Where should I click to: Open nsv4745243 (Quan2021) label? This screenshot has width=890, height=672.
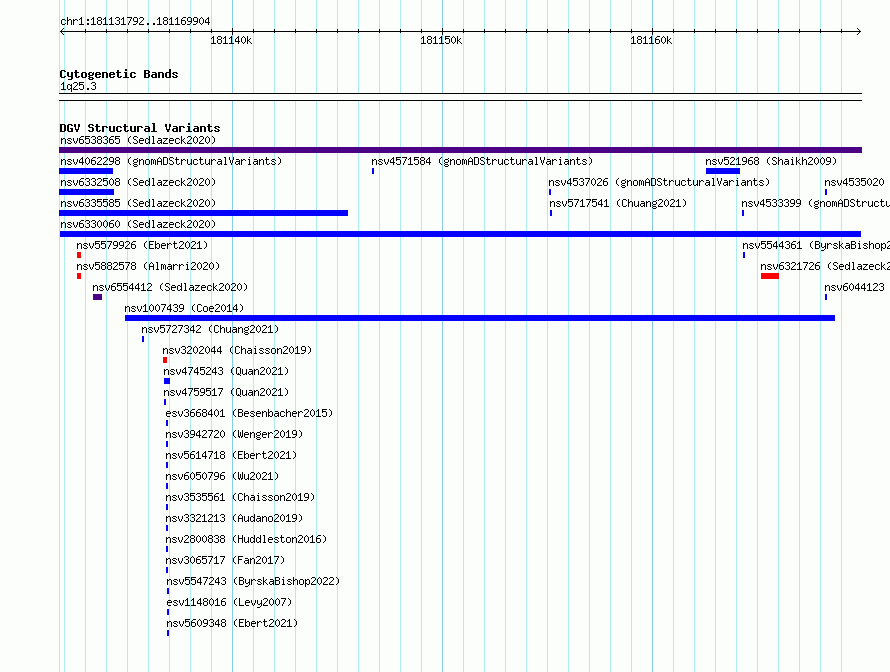click(x=226, y=371)
